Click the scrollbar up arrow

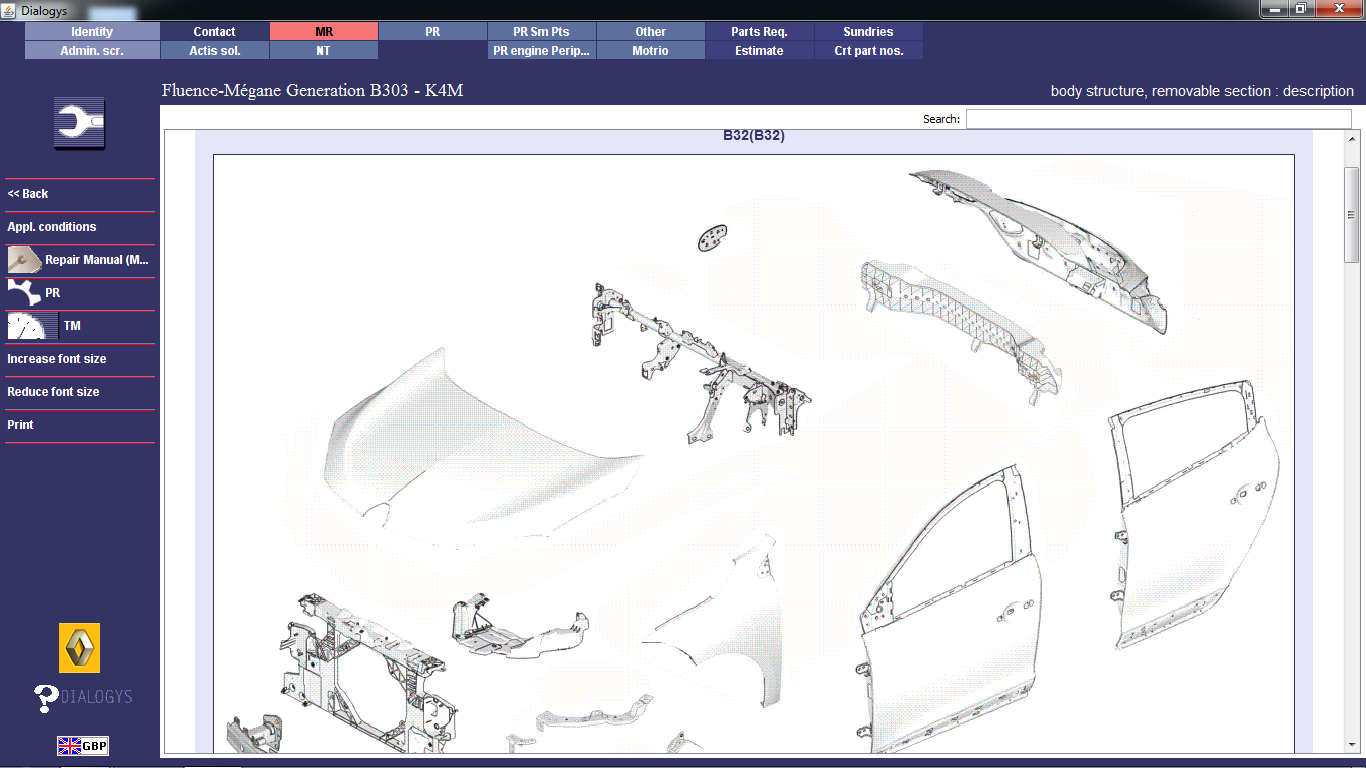(1352, 139)
